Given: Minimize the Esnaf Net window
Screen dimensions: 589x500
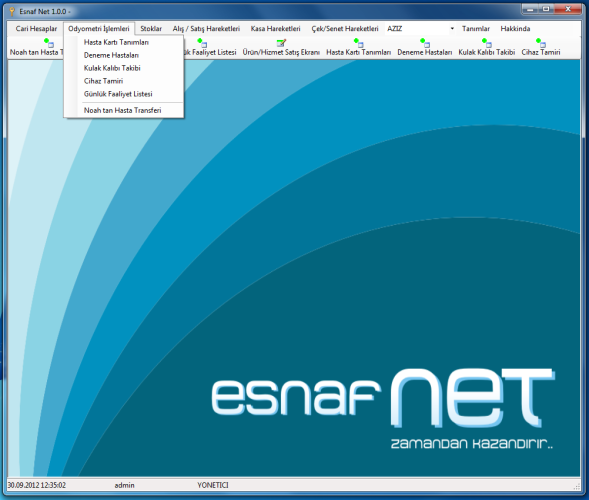Looking at the screenshot, I should tap(530, 9).
